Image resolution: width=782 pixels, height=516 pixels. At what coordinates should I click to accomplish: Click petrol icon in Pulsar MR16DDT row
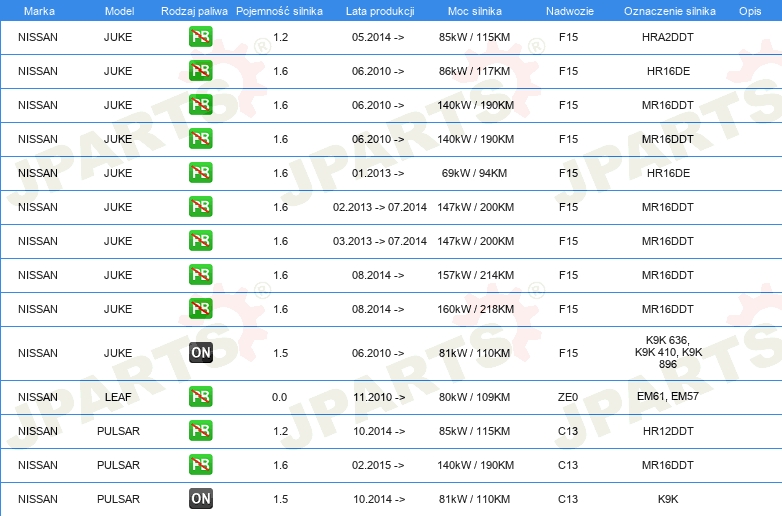[x=200, y=465]
